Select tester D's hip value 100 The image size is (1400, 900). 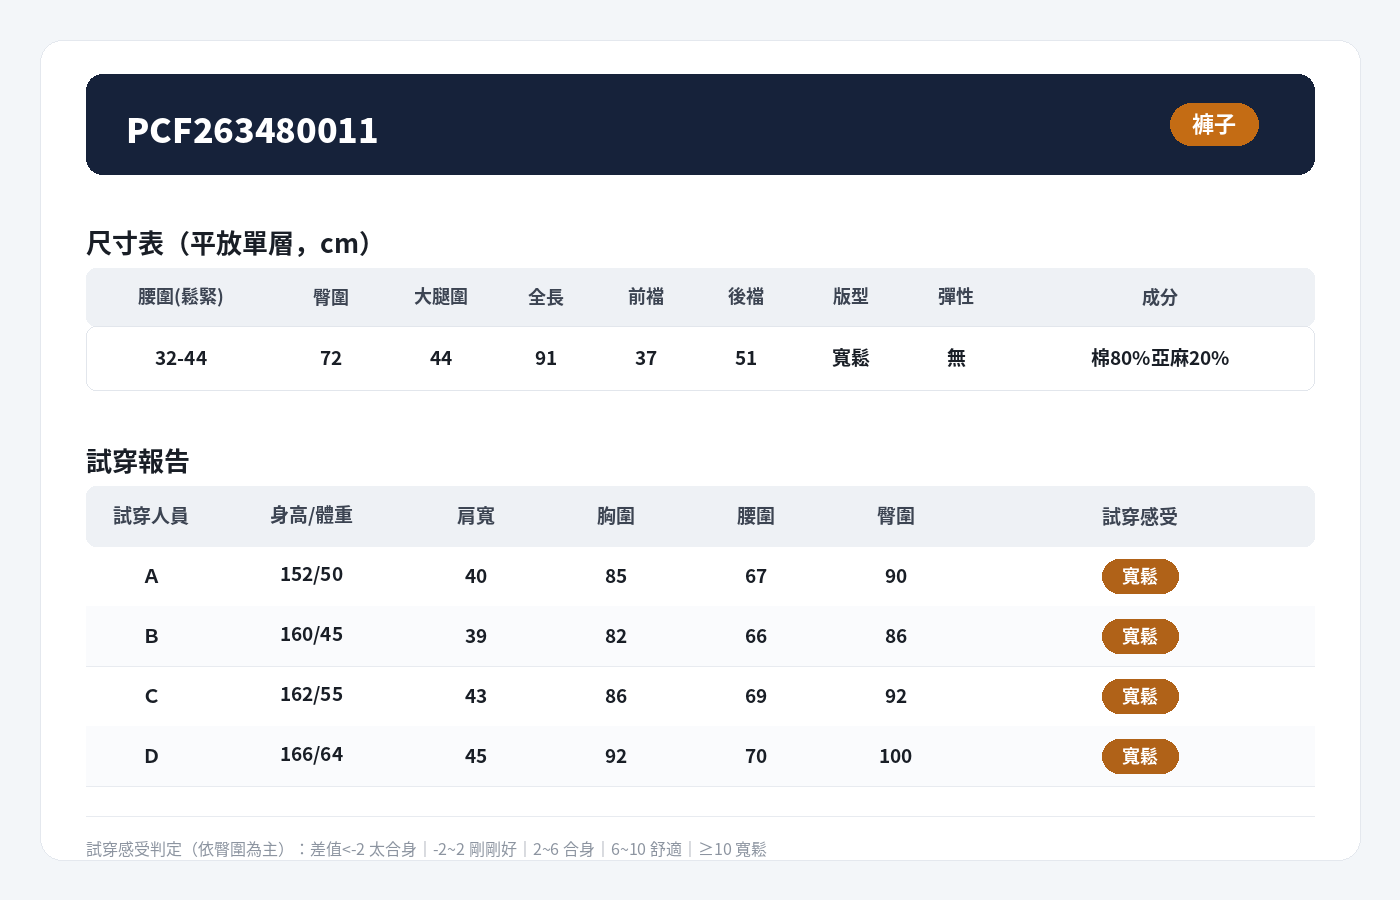pyautogui.click(x=896, y=757)
